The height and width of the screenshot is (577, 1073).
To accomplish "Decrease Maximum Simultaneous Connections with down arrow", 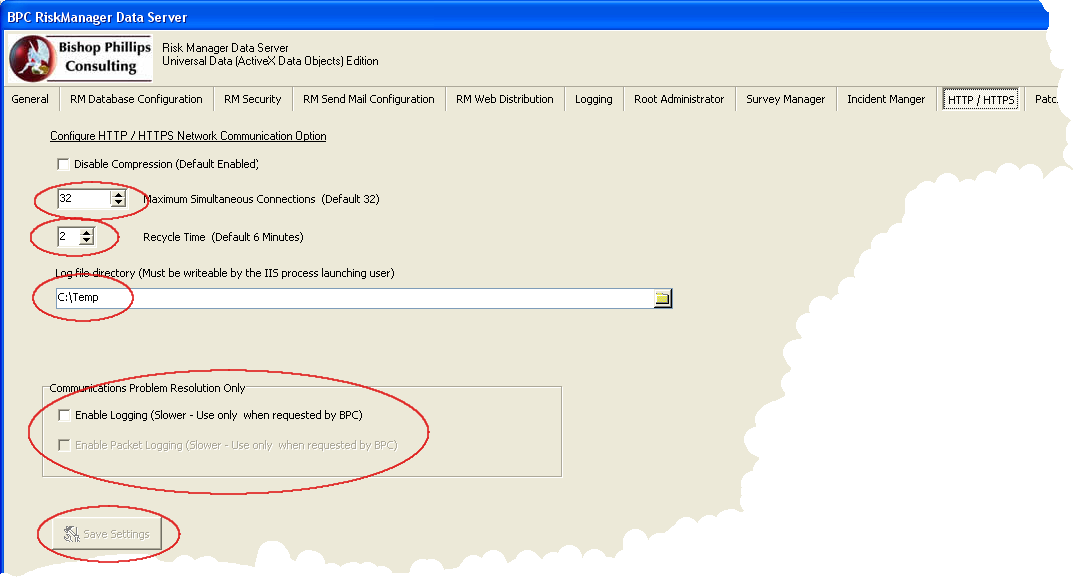I will [x=118, y=203].
